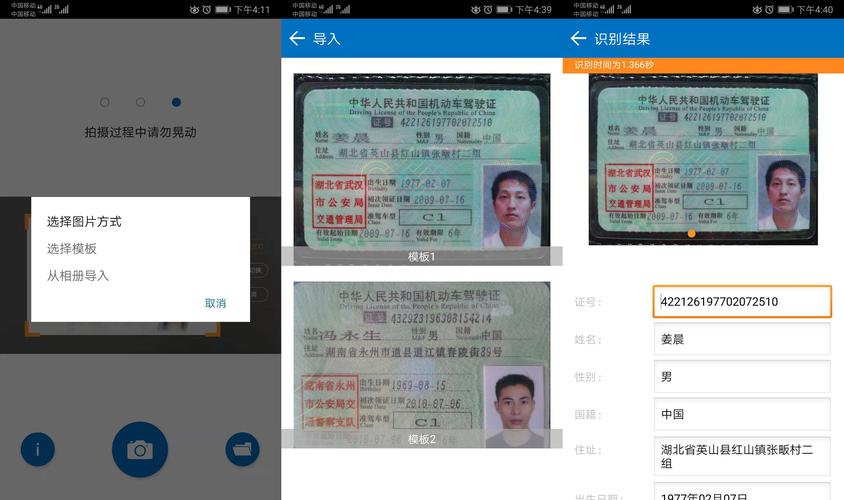The width and height of the screenshot is (844, 500).
Task: Go back from the 识别结果 screen
Action: [x=578, y=39]
